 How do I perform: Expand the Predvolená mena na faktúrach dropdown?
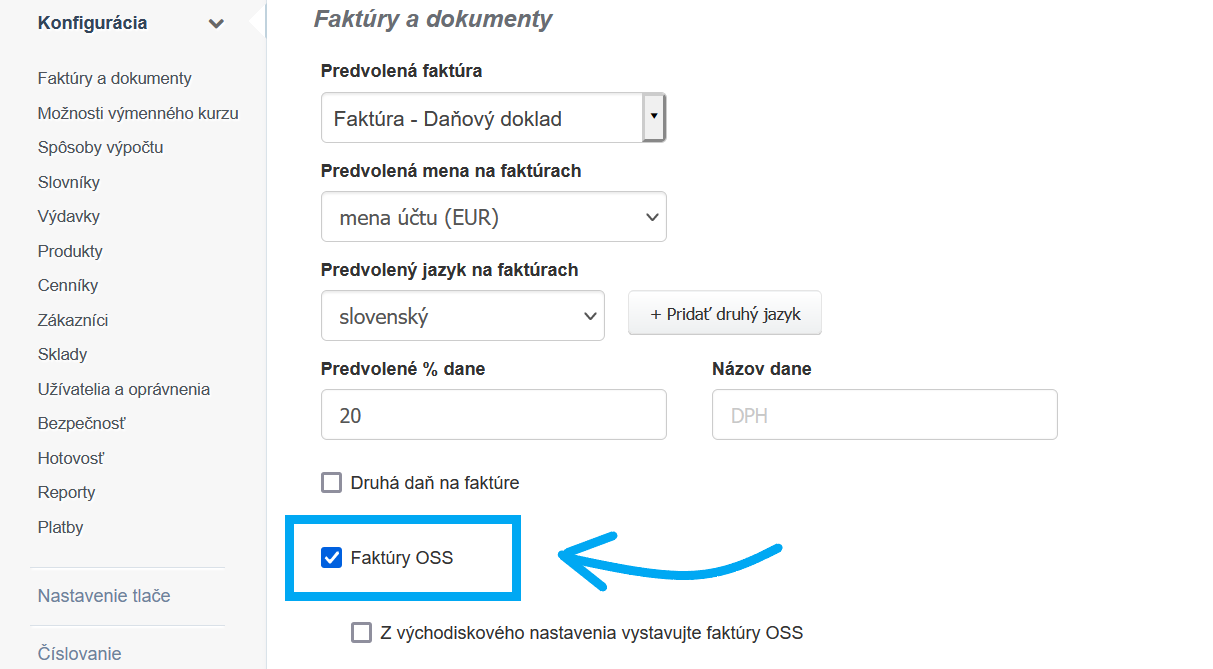493,217
